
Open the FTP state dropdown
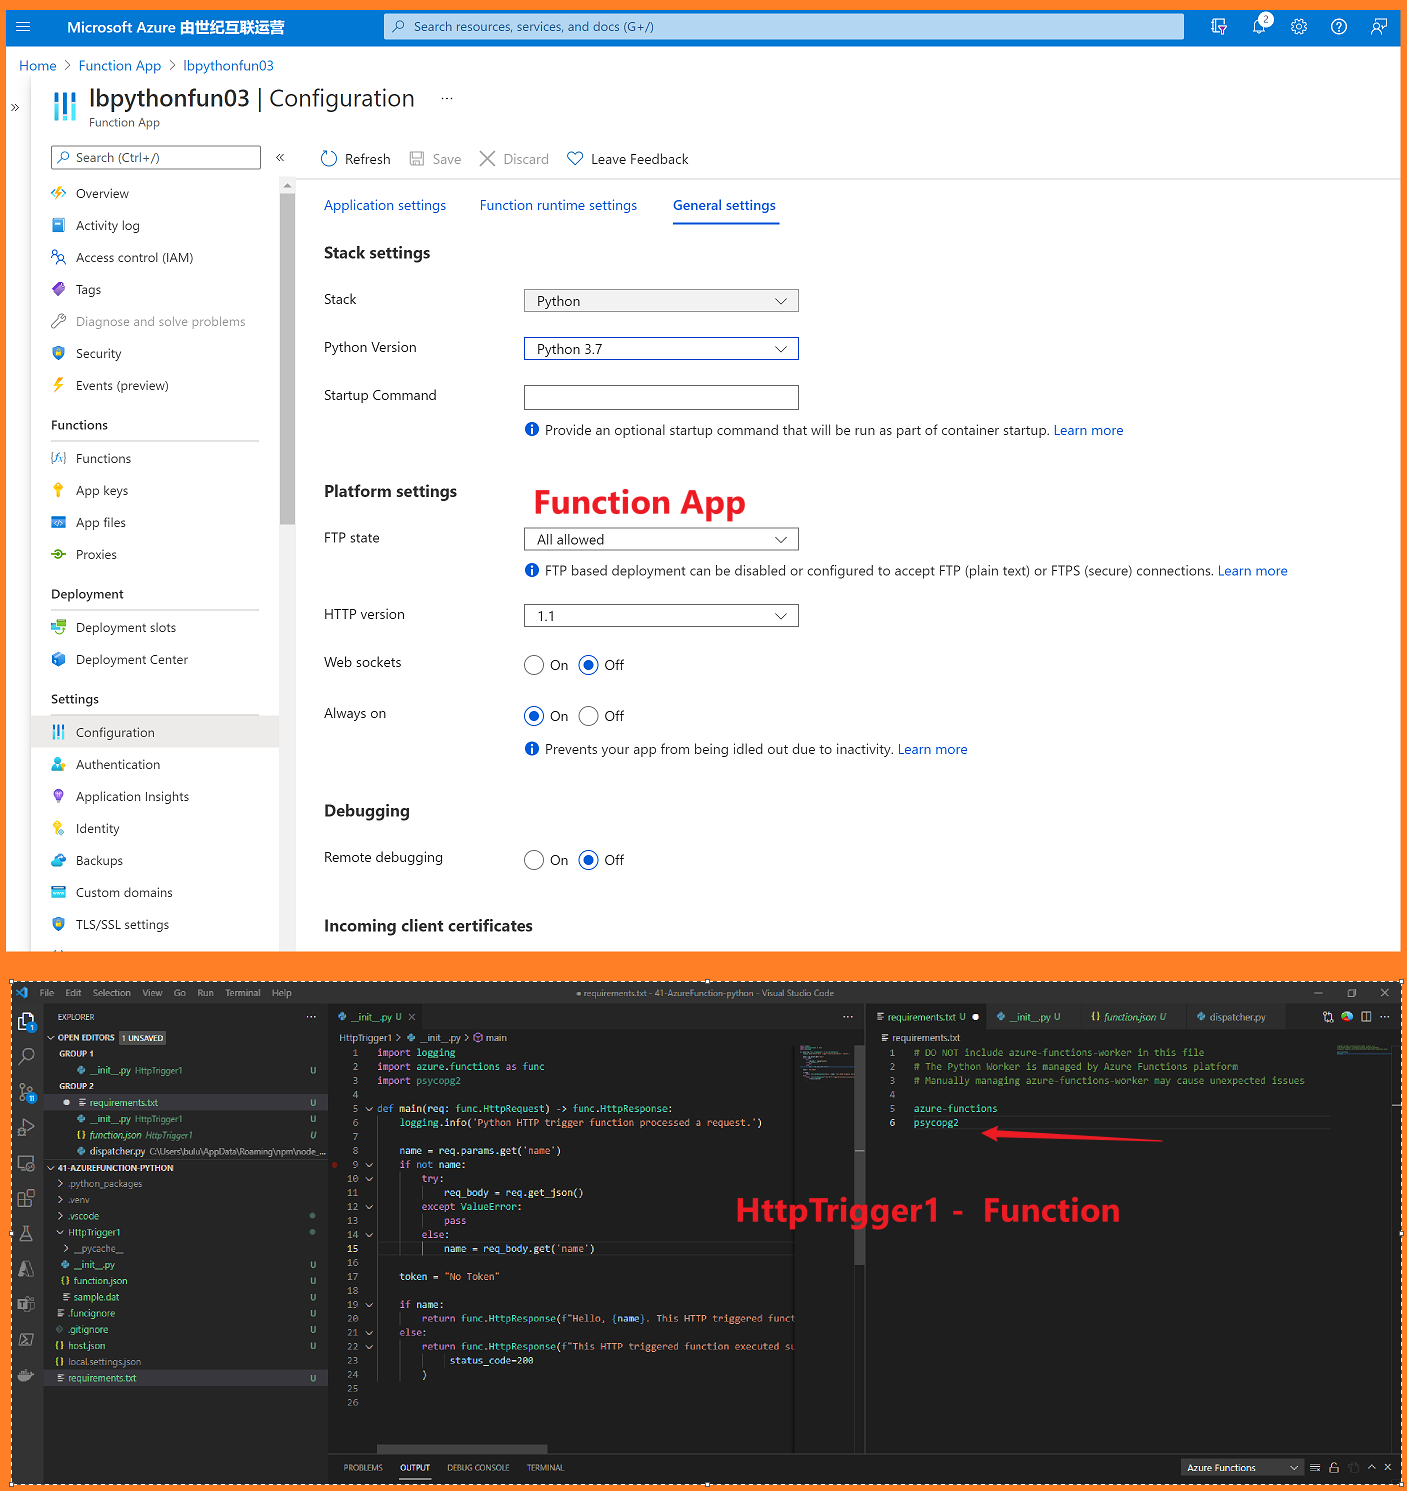point(660,538)
